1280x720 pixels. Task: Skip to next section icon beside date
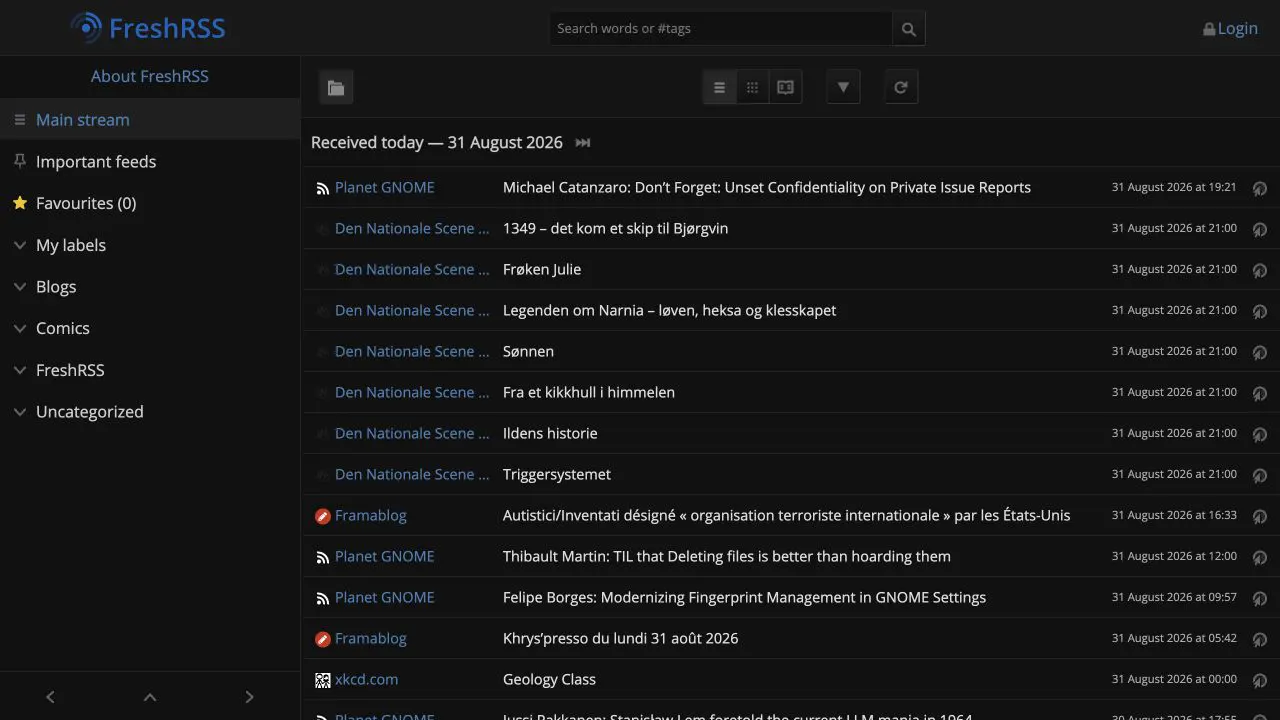(583, 143)
